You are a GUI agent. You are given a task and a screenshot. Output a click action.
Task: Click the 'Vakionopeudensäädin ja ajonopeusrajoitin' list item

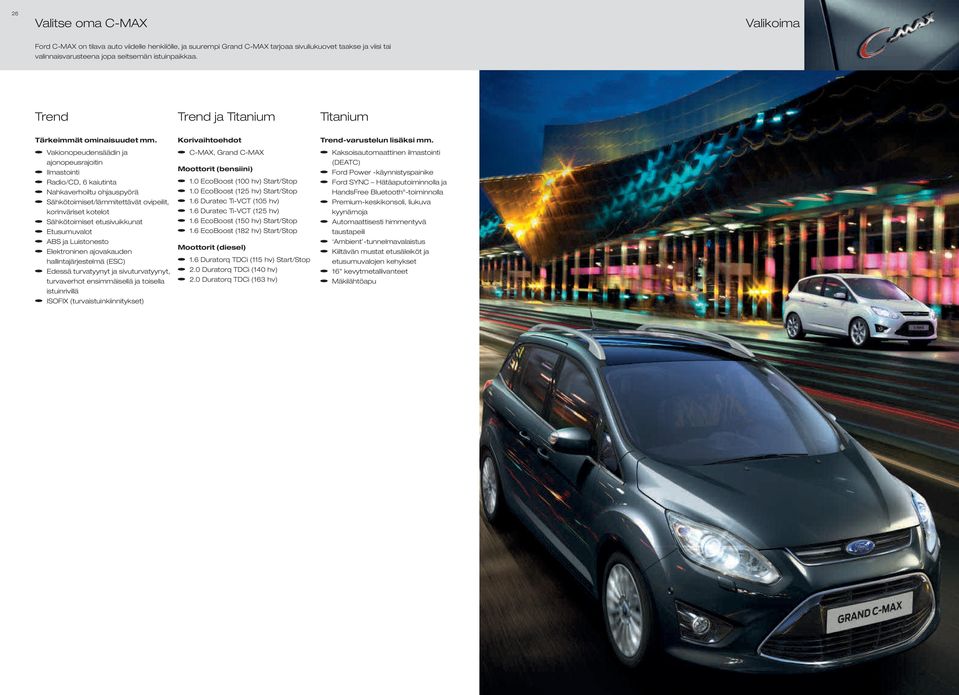click(x=87, y=157)
